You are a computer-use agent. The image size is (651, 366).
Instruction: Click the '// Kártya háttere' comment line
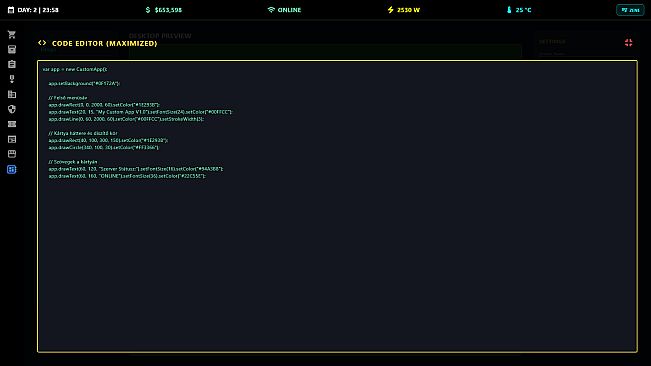tap(83, 133)
